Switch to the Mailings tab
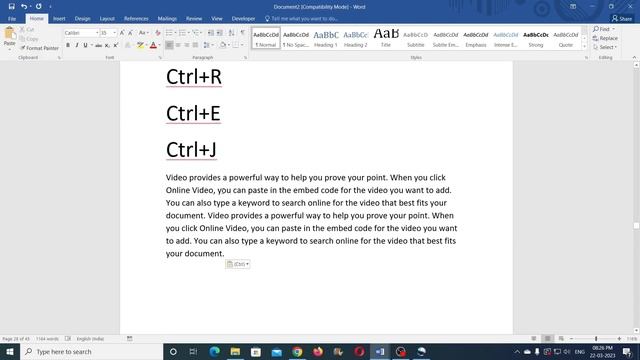640x360 pixels. tap(167, 19)
